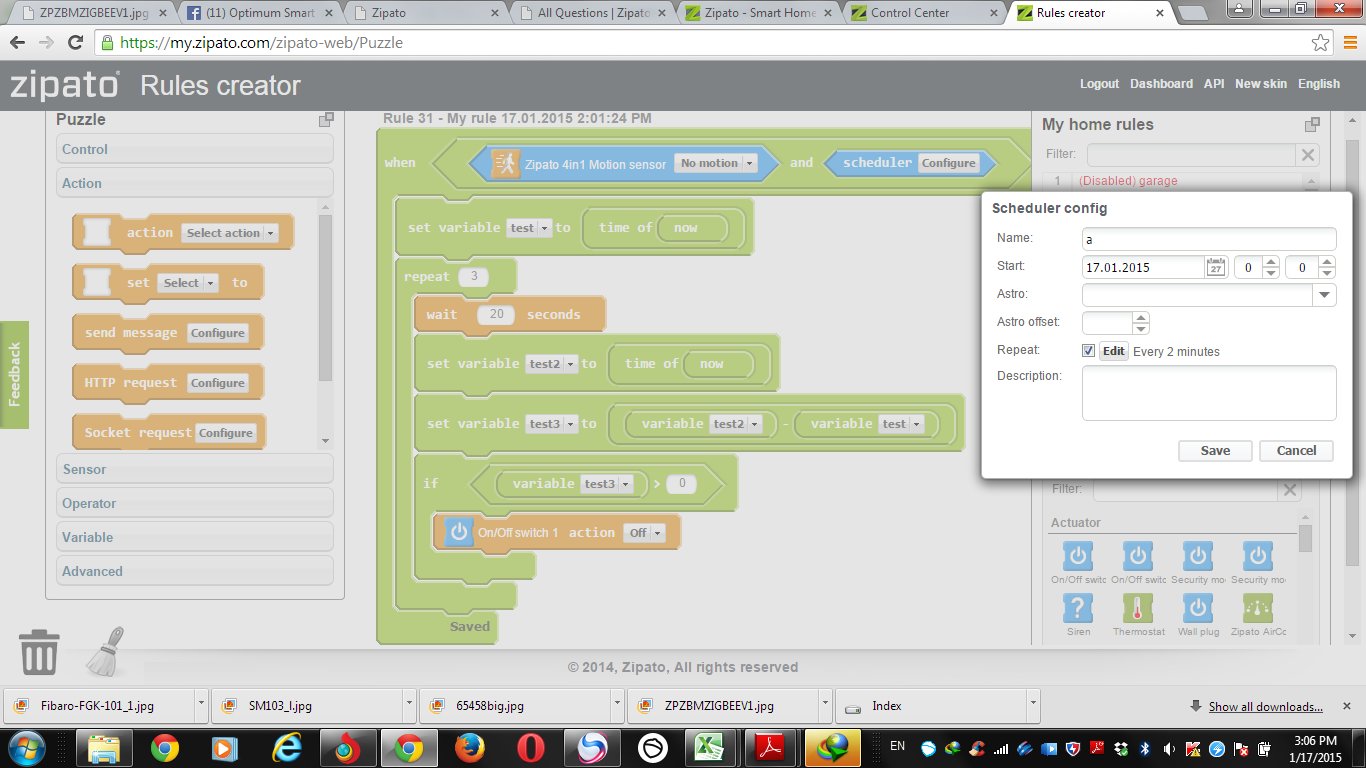Select the Wall plug actuator icon
1366x768 pixels.
1198,608
